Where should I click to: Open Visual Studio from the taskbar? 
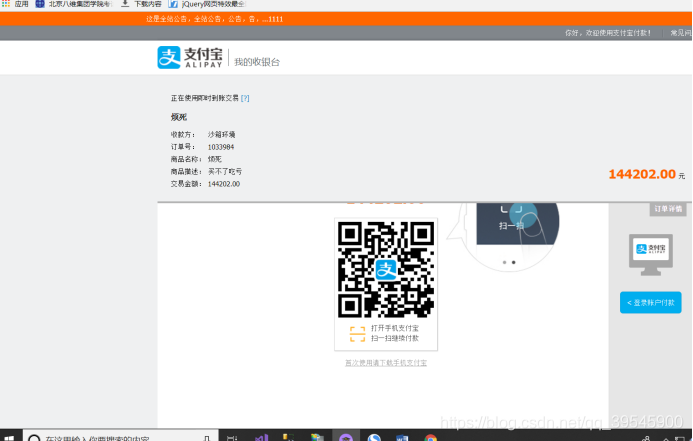point(262,437)
